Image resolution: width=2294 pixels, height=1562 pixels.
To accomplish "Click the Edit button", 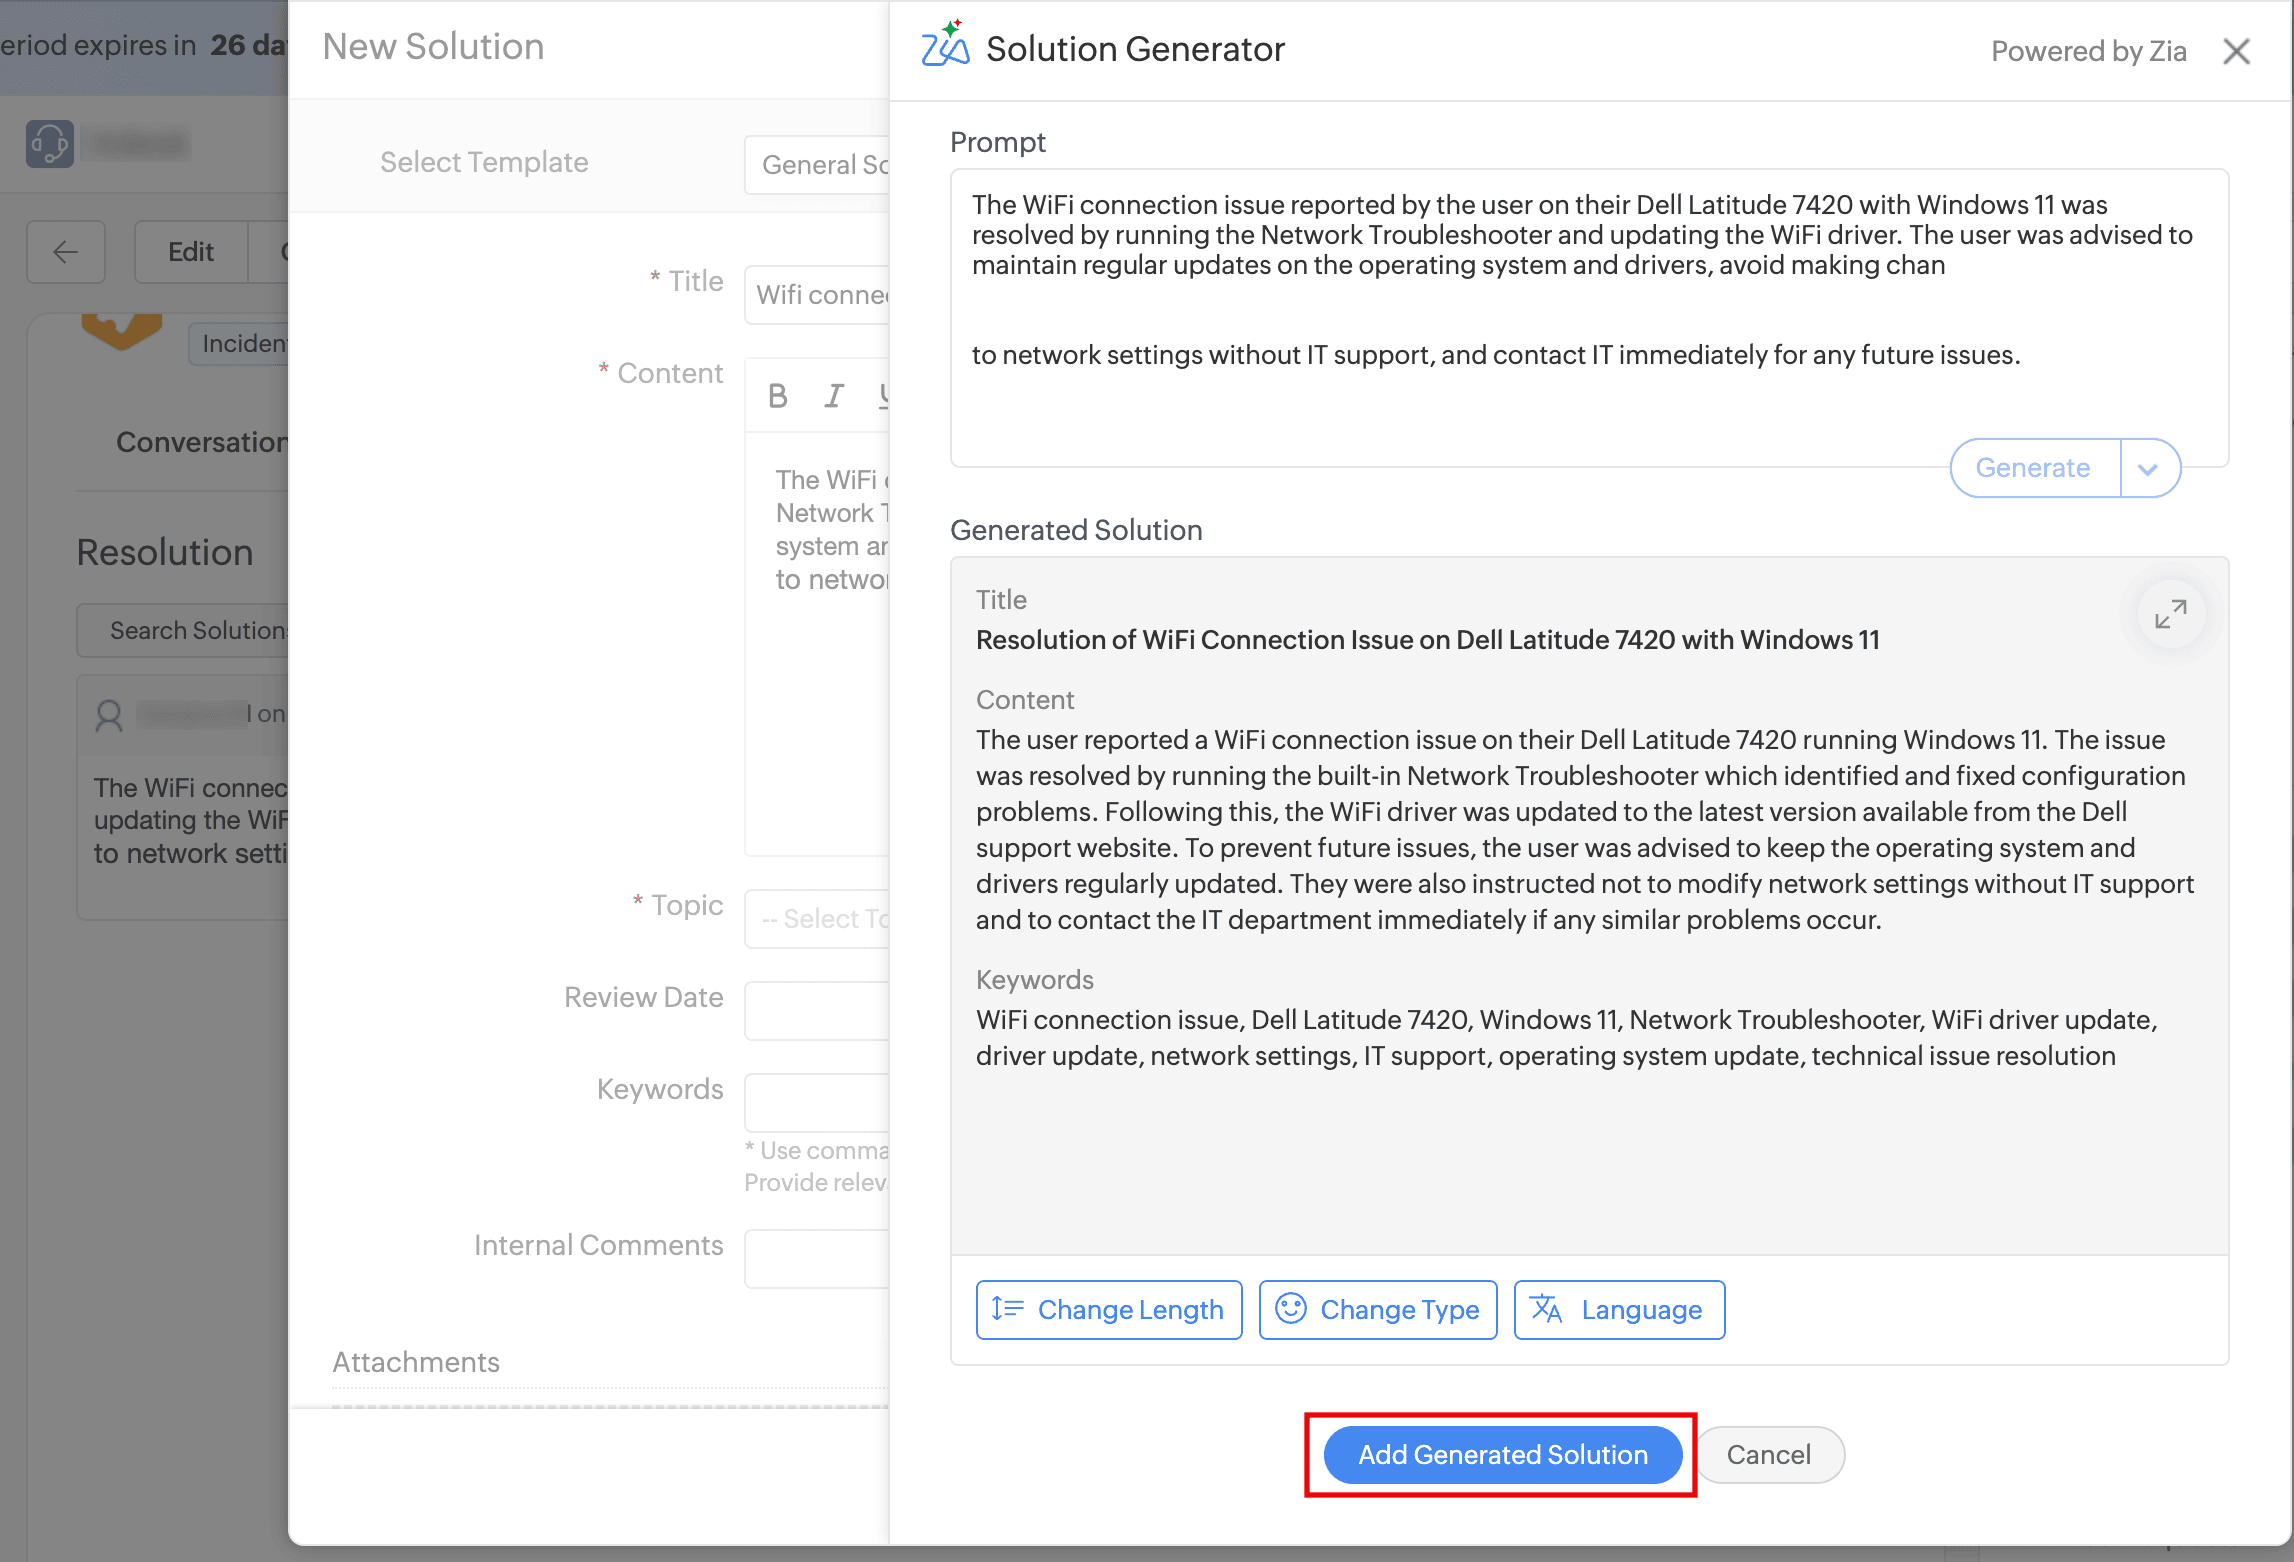I will point(190,252).
